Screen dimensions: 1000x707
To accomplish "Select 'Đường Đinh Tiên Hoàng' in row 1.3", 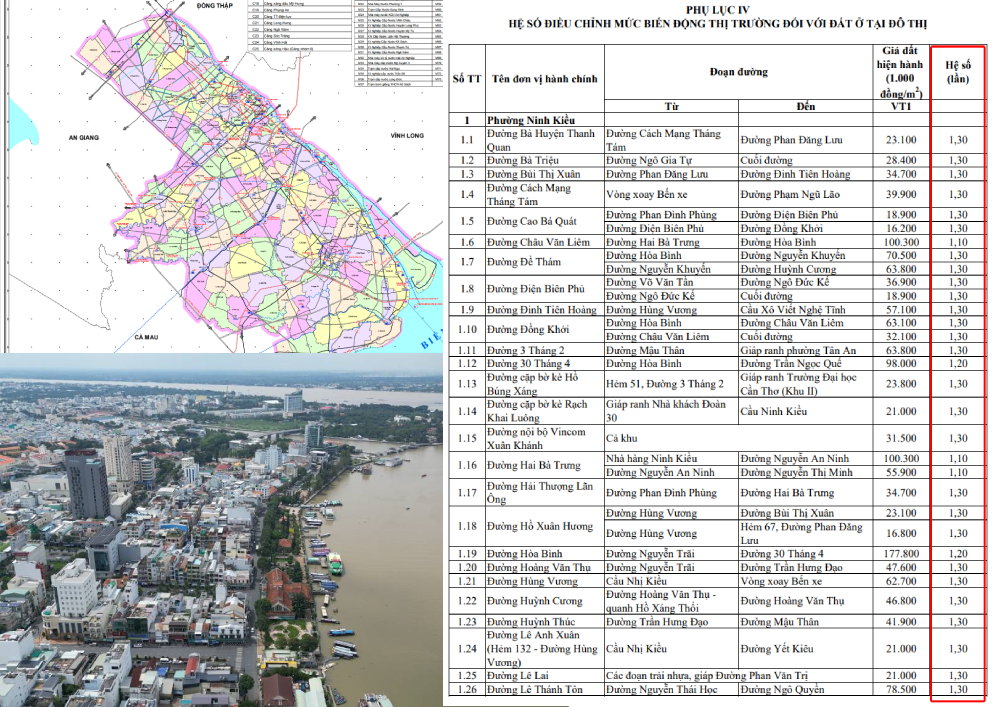I will click(x=795, y=174).
